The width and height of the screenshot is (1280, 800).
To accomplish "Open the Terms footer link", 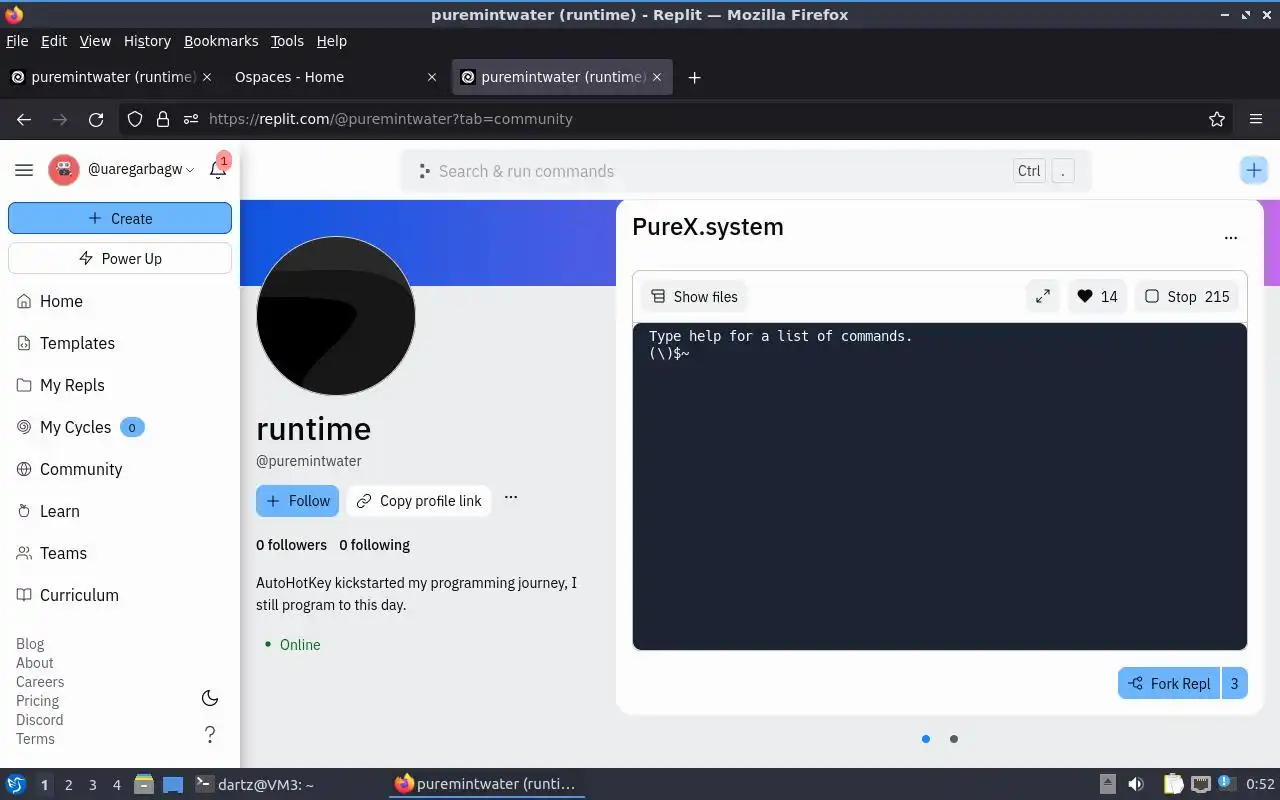I will tap(35, 739).
